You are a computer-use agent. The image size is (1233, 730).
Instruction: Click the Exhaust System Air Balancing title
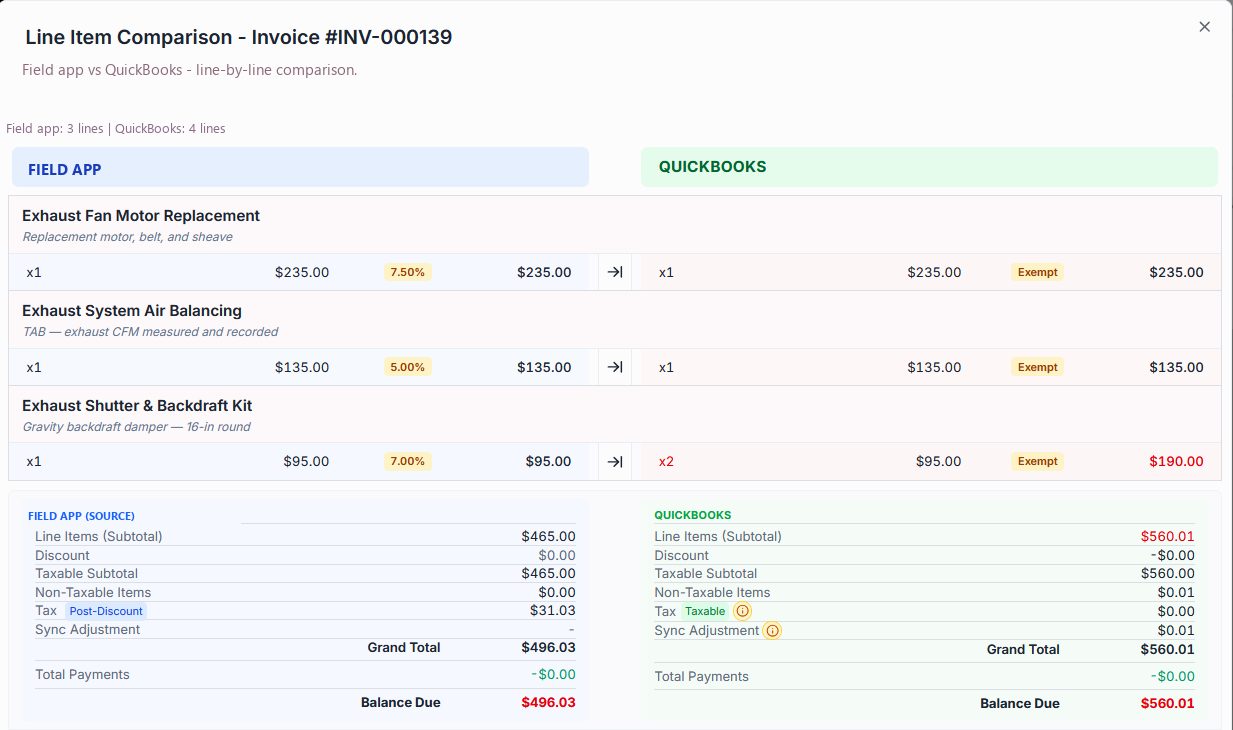(x=132, y=311)
